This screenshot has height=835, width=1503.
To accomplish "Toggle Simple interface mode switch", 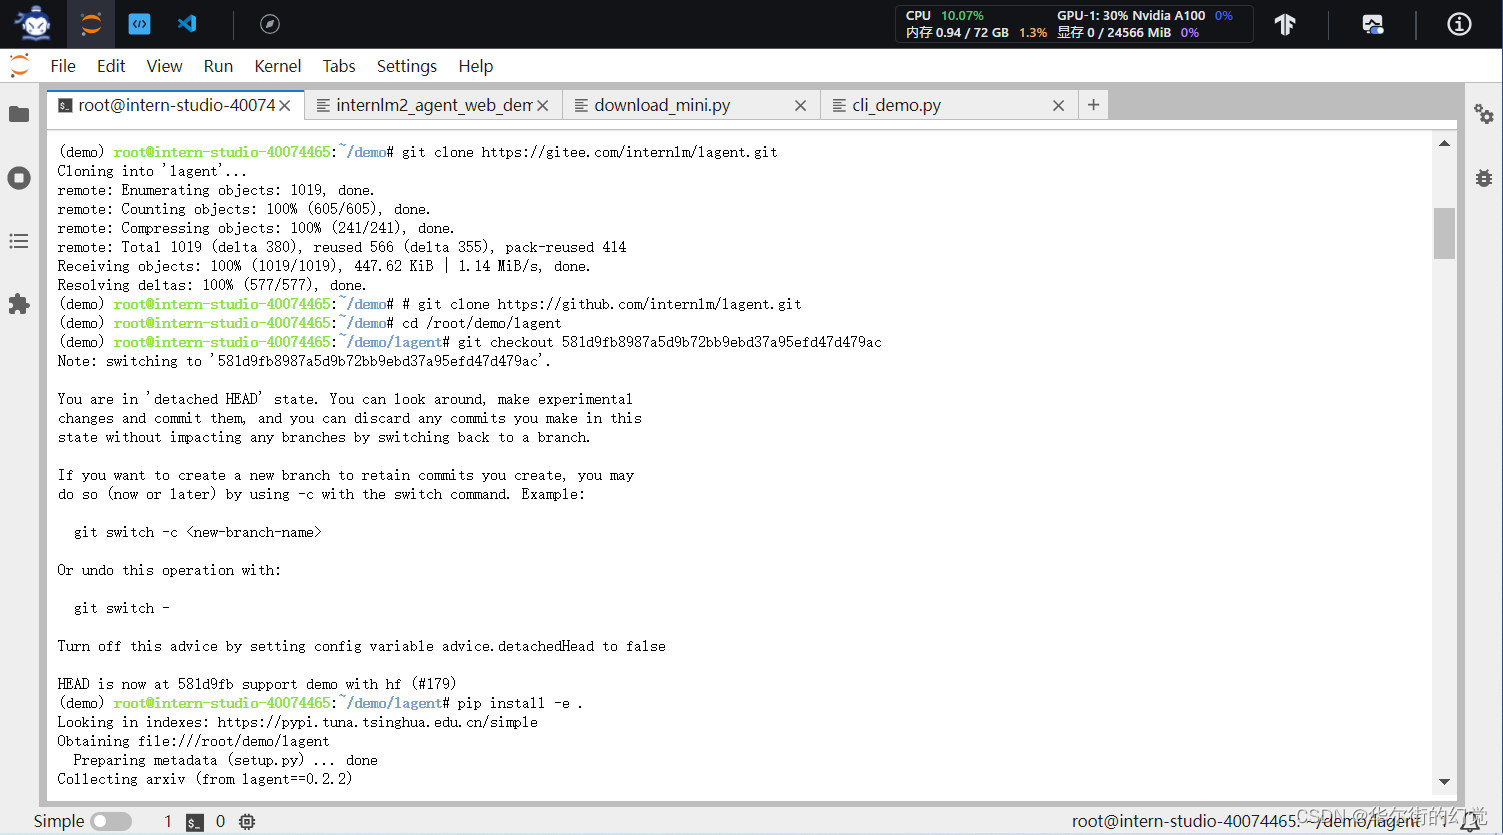I will click(x=111, y=821).
